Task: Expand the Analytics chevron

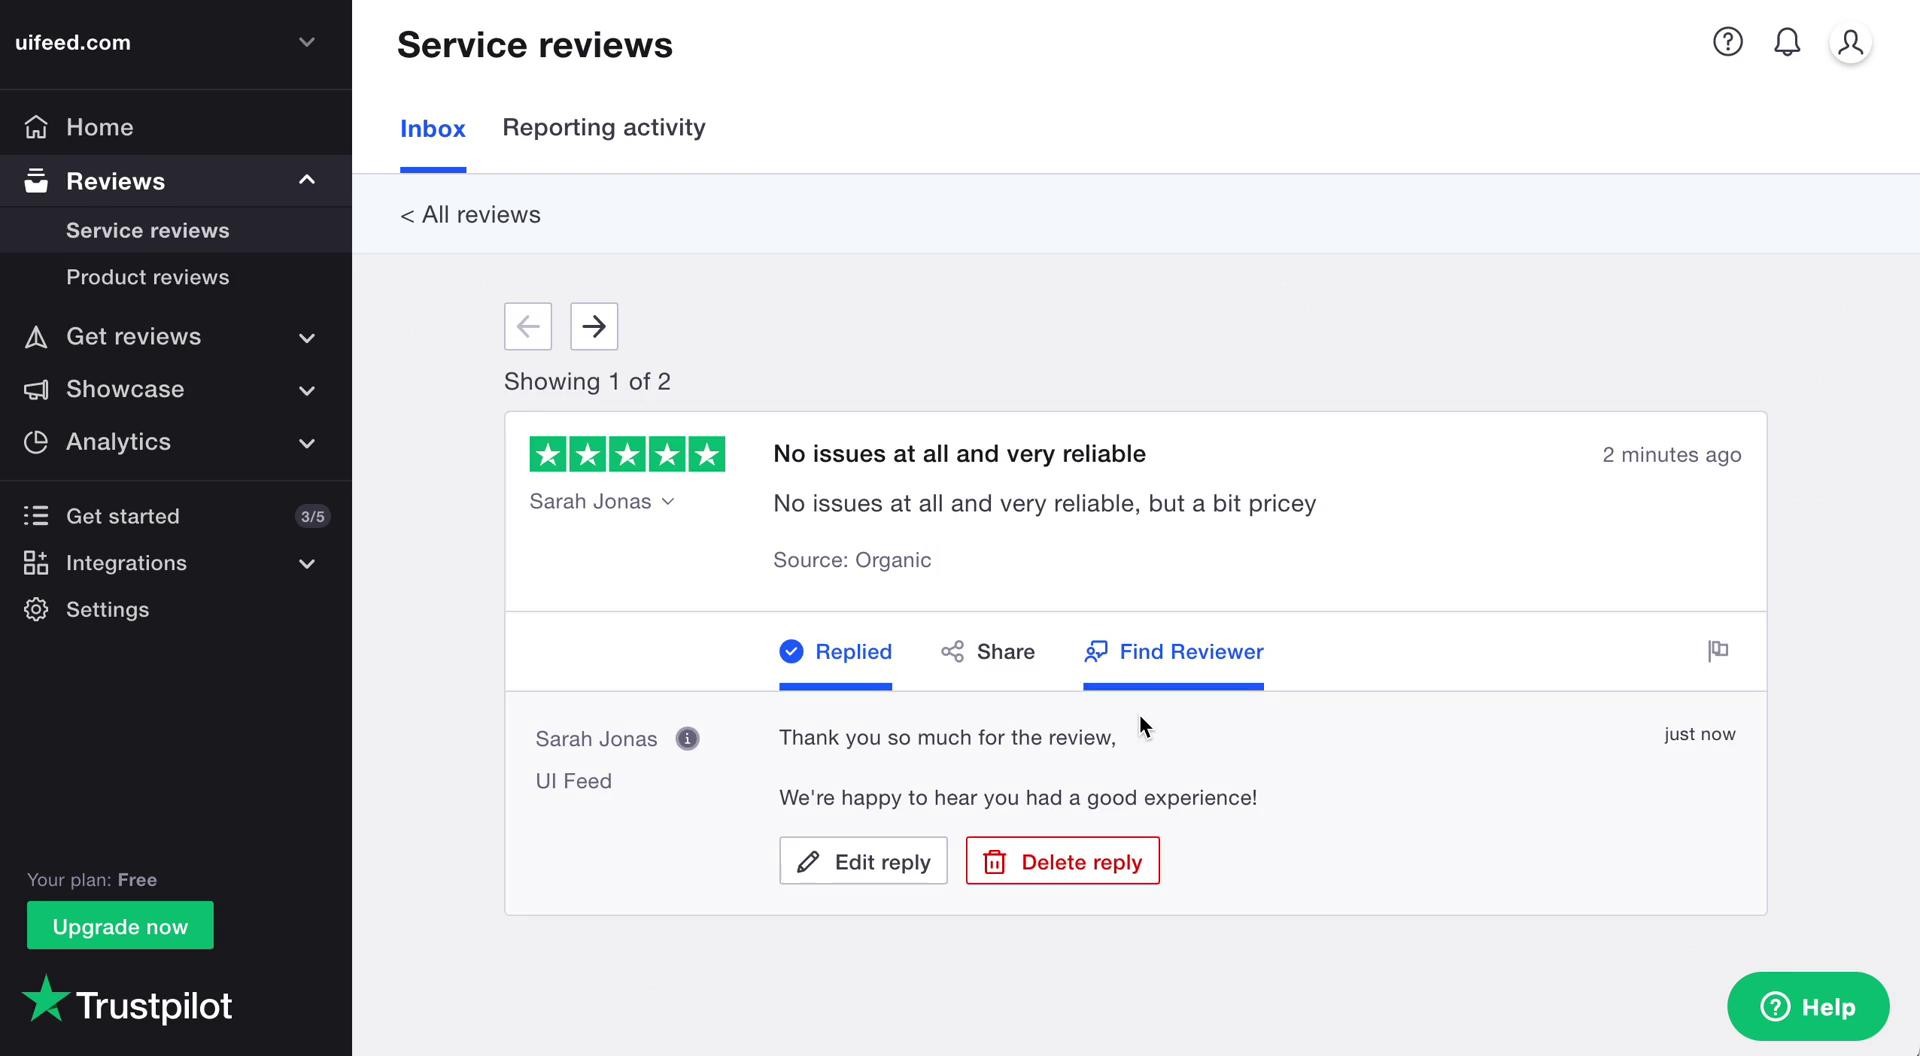Action: 307,443
